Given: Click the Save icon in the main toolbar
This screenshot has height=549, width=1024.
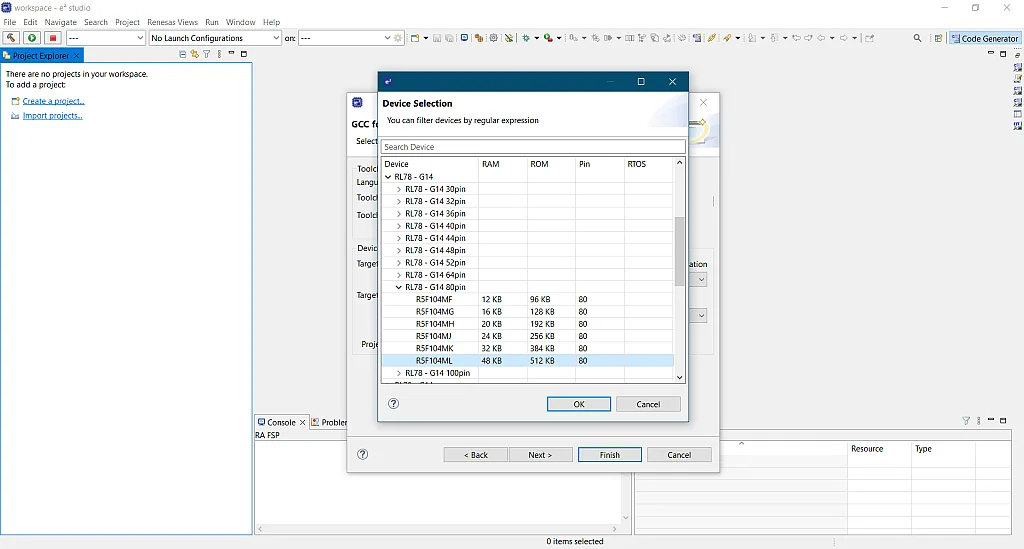Looking at the screenshot, I should (x=437, y=38).
